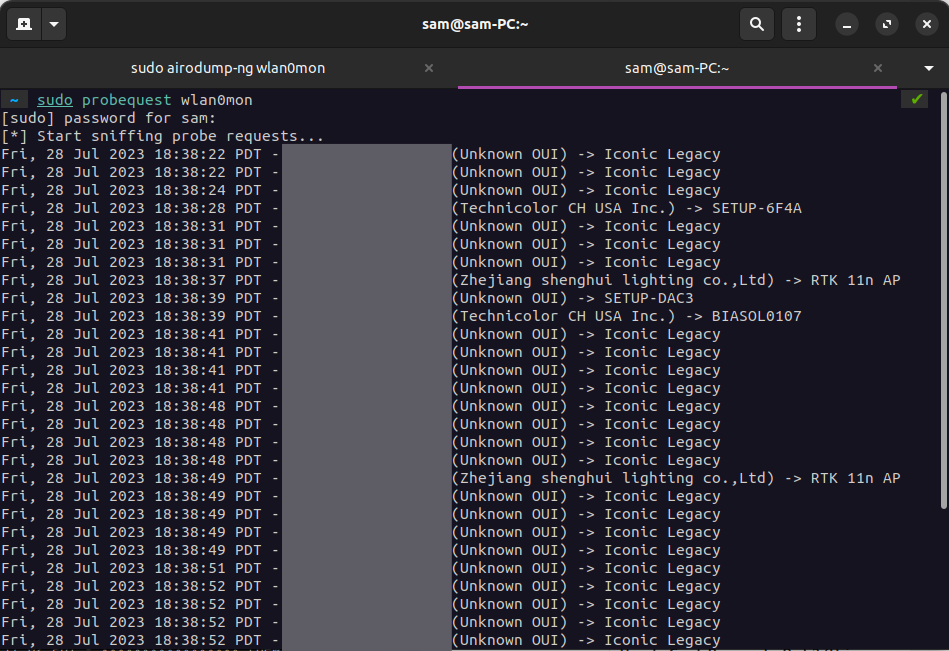
Task: Click the sam@sam-PC:~ window title
Action: (475, 24)
